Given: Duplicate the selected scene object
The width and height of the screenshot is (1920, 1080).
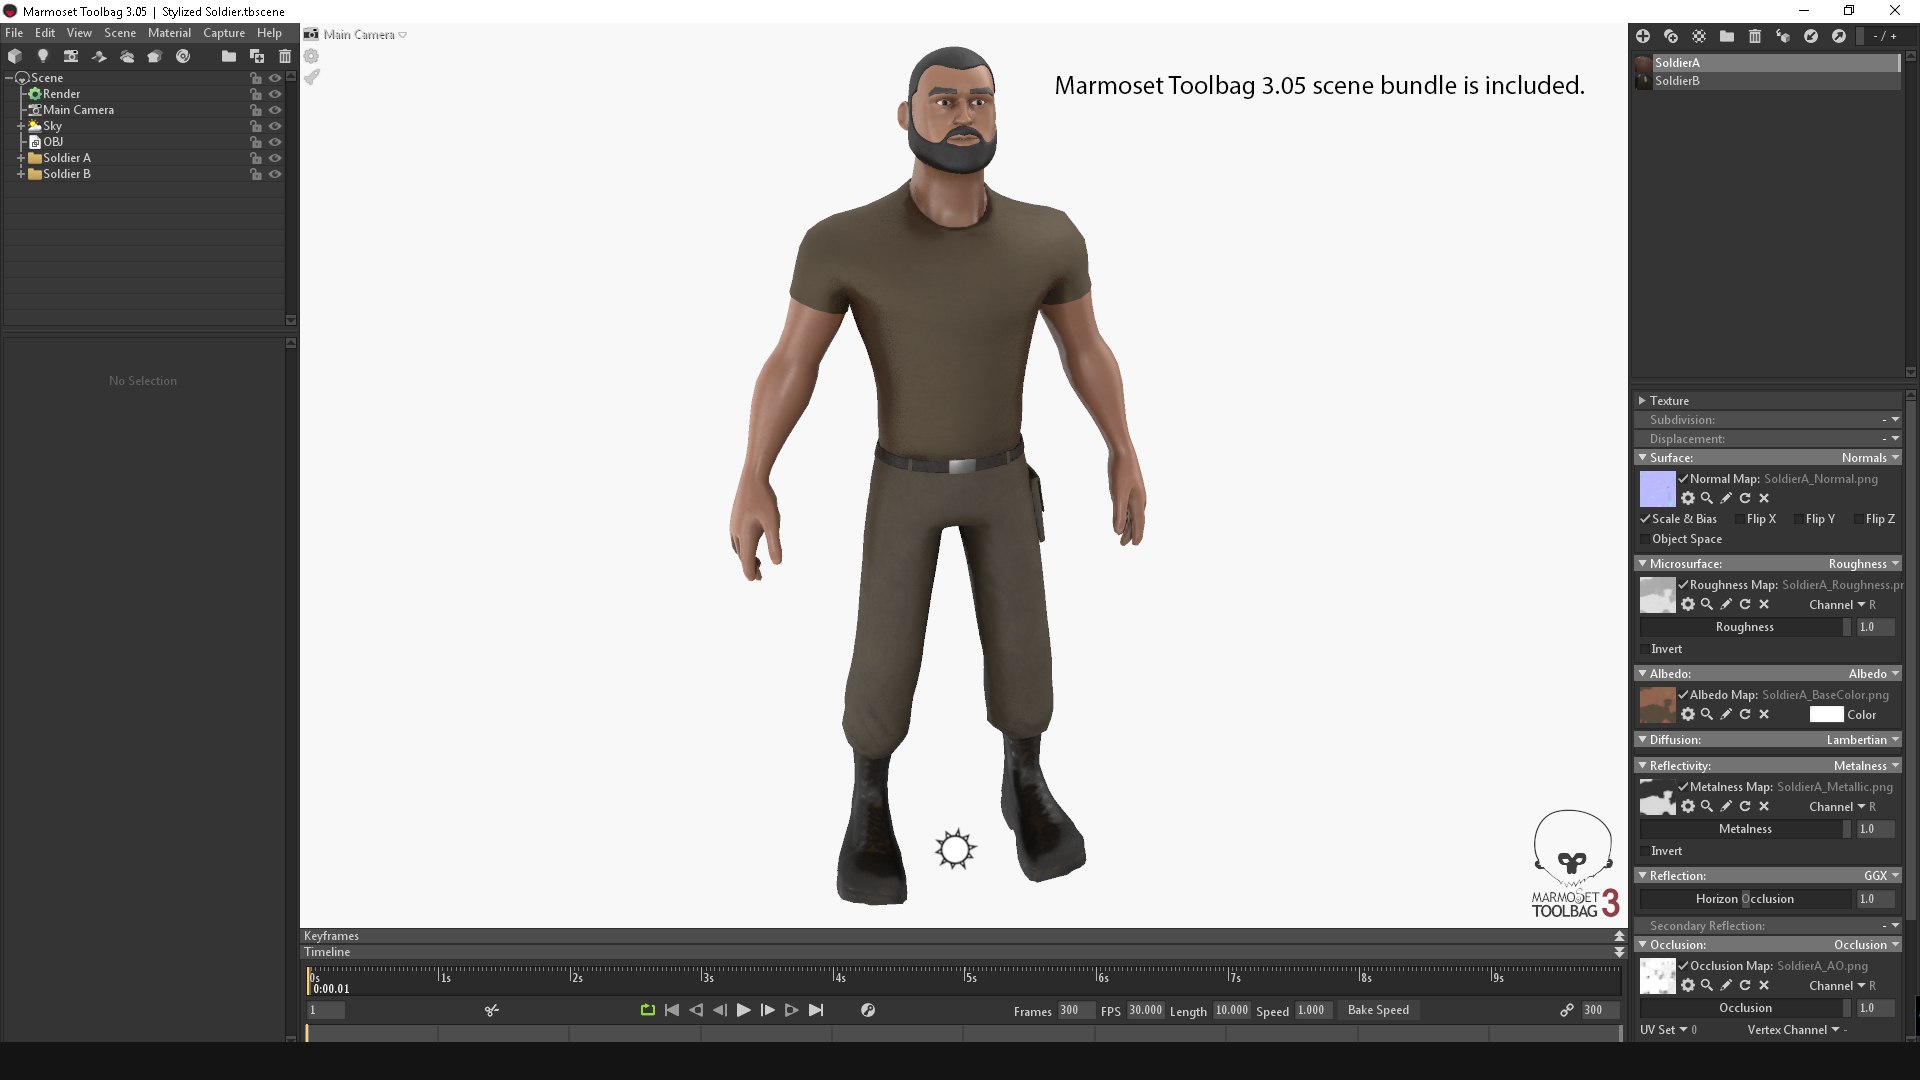Looking at the screenshot, I should (x=257, y=56).
